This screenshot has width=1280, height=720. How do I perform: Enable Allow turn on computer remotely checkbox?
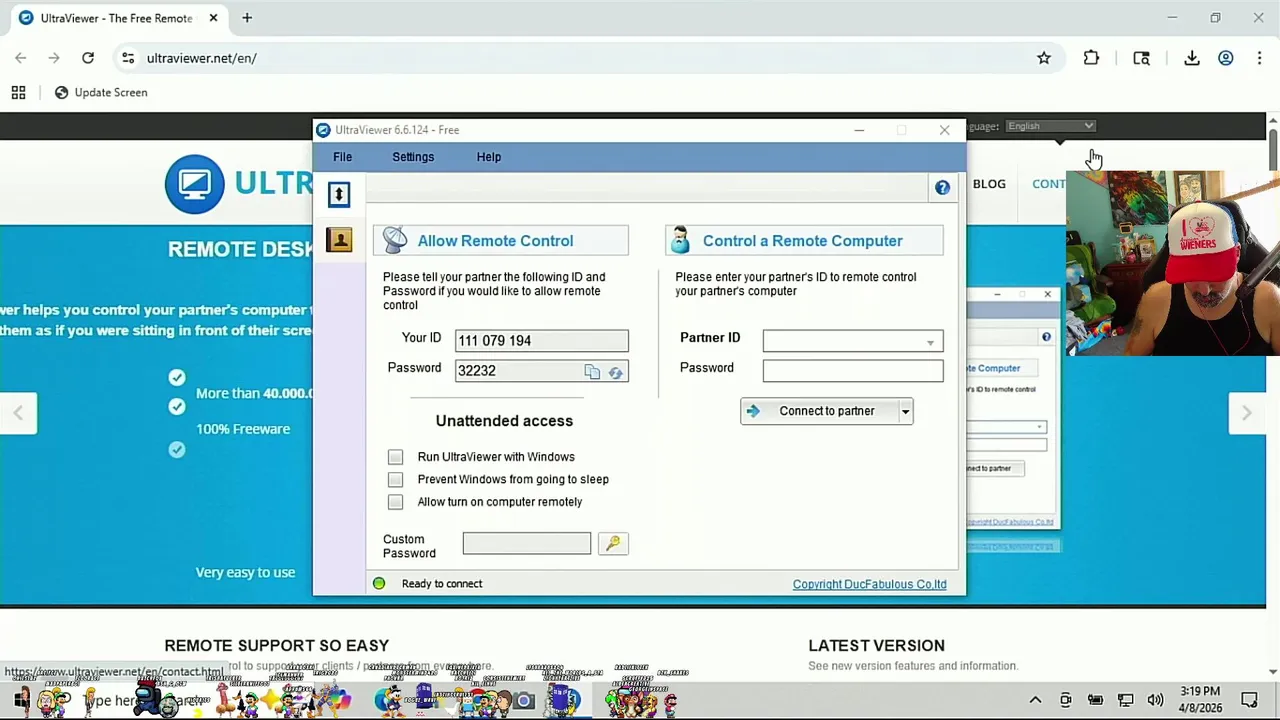[x=395, y=502]
